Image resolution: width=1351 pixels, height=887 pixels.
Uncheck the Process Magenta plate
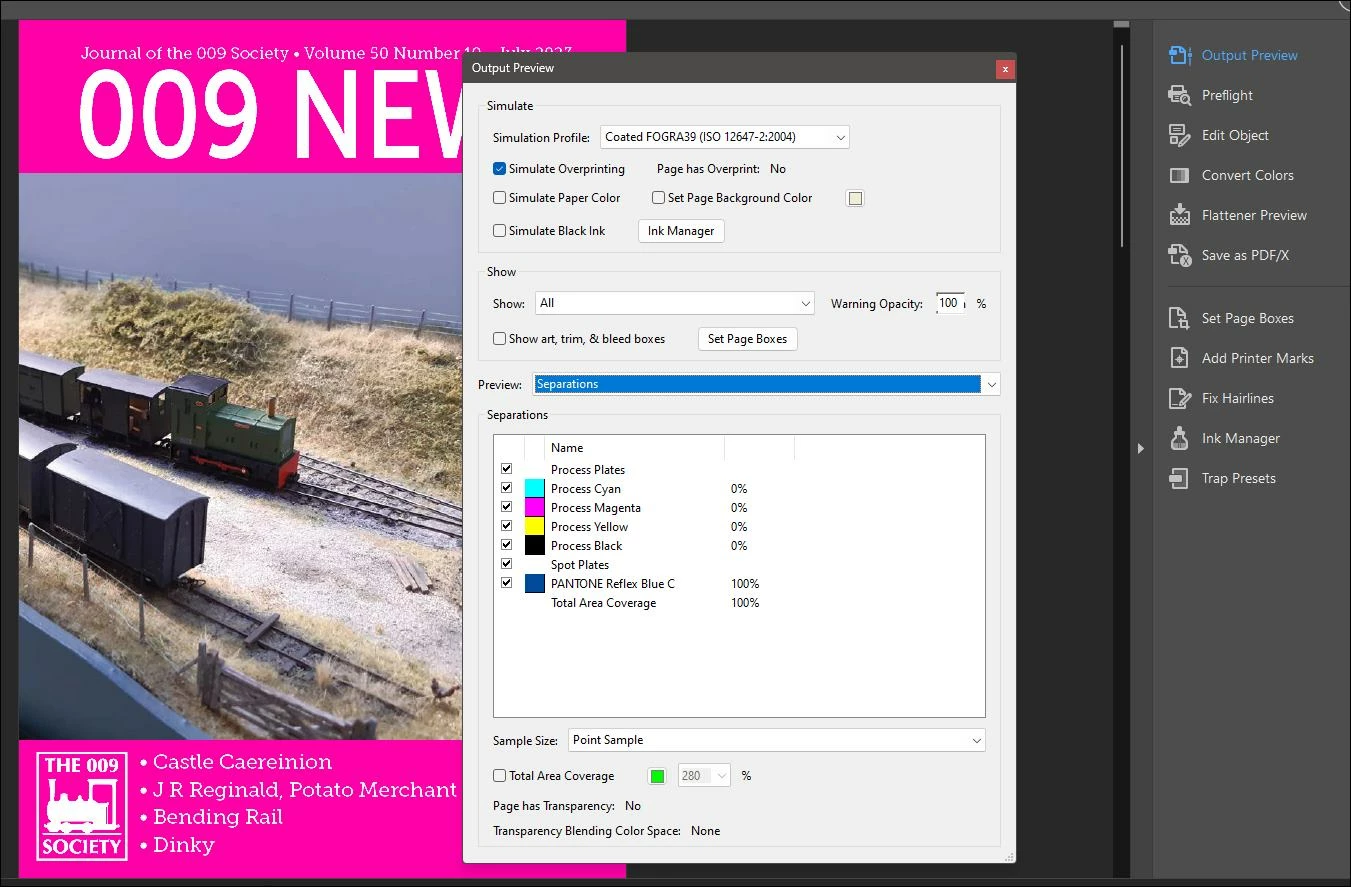(x=506, y=507)
